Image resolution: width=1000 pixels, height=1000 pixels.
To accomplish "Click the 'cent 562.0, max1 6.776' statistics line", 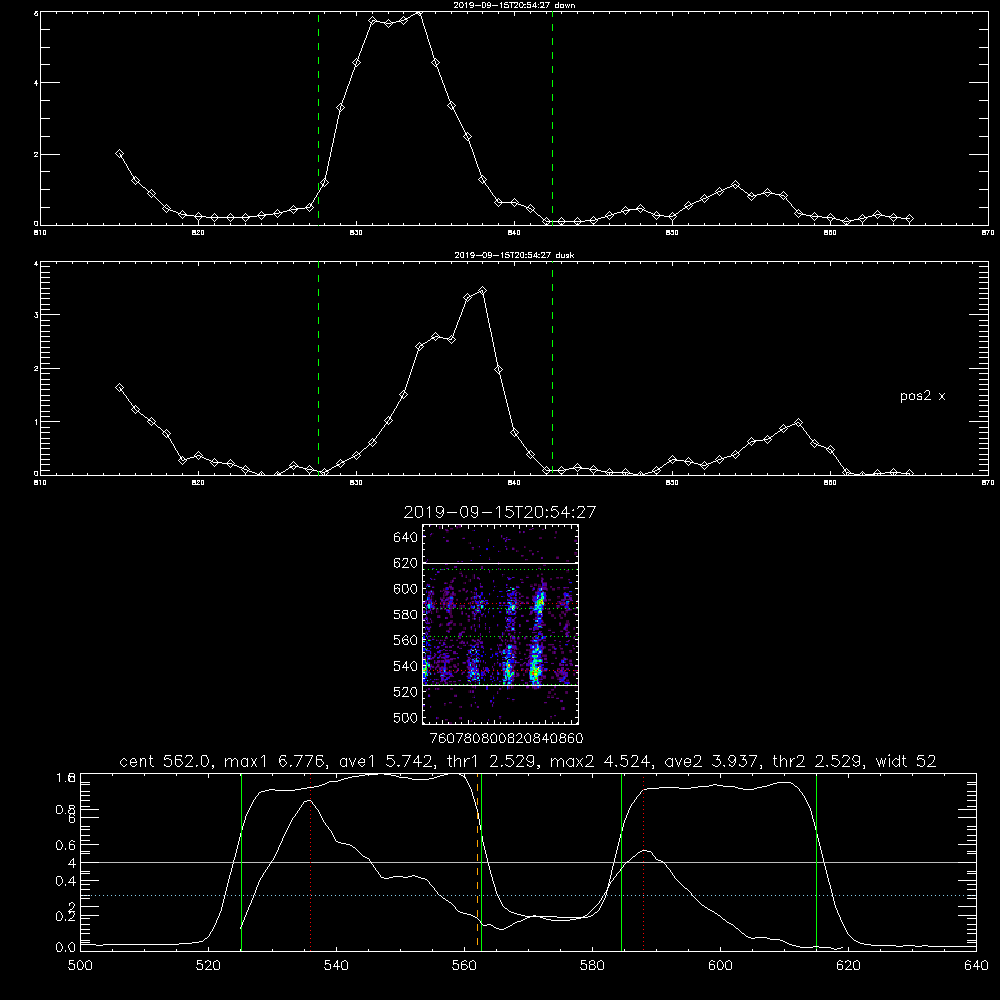I will click(x=527, y=761).
